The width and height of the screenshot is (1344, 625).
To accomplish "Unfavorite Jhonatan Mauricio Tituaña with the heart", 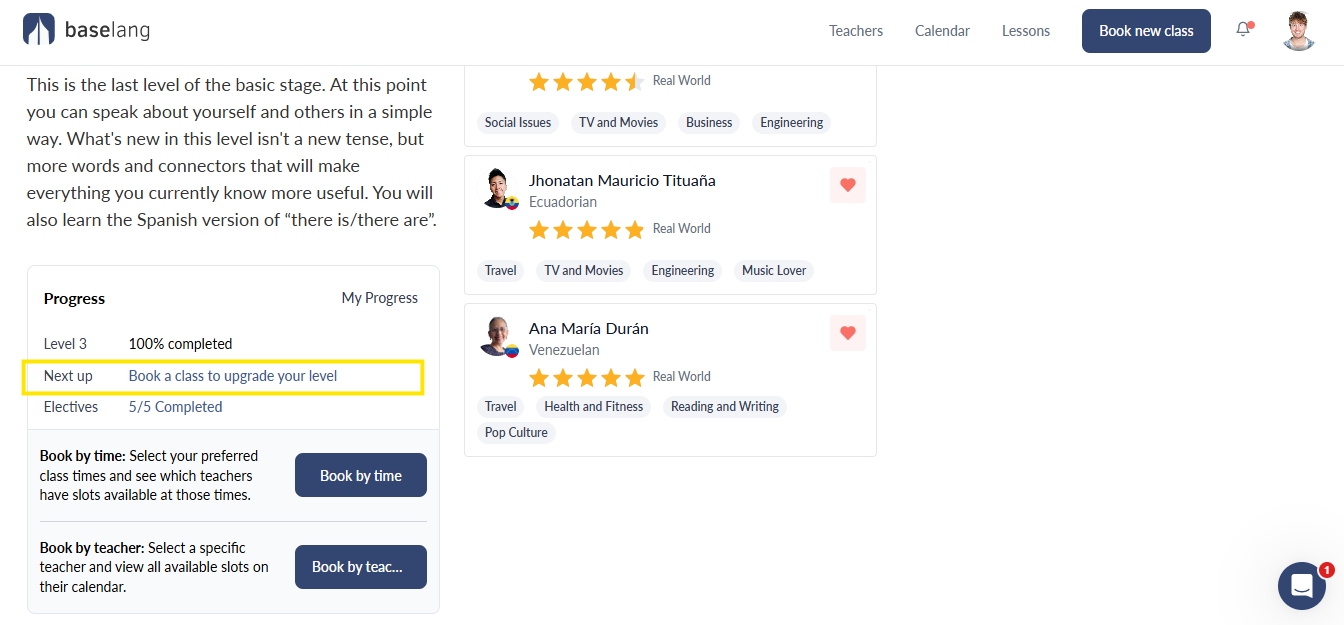I will [848, 185].
